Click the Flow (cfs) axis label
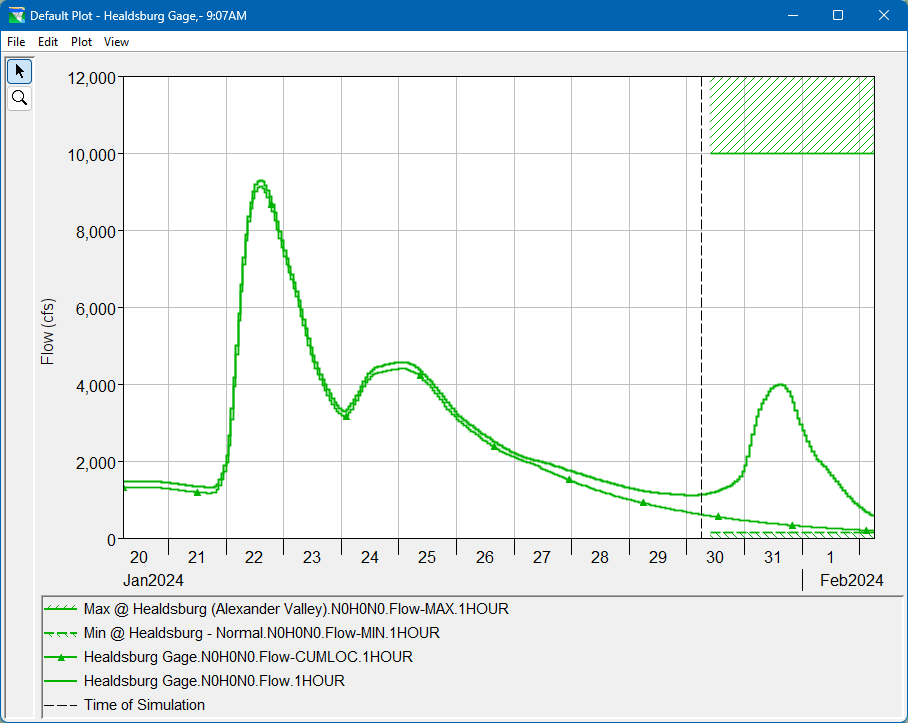The width and height of the screenshot is (908, 723). (47, 332)
